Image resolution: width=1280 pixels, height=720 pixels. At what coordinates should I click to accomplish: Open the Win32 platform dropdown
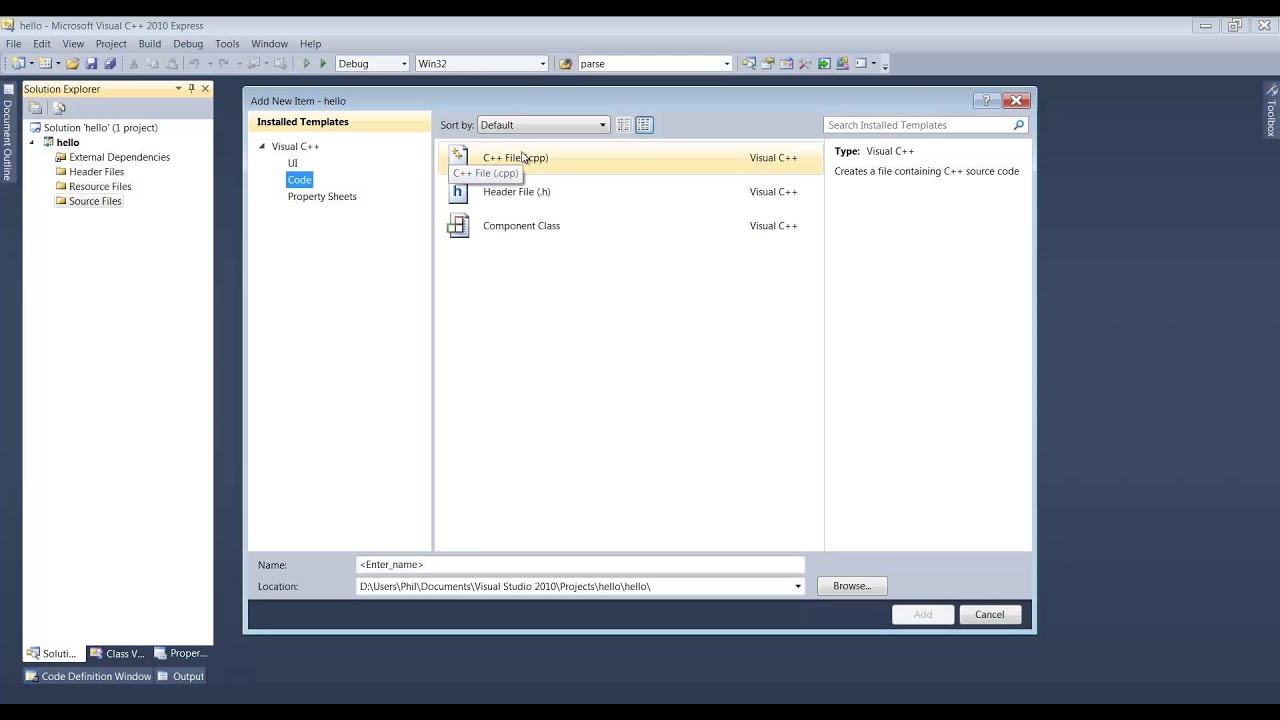coord(542,64)
